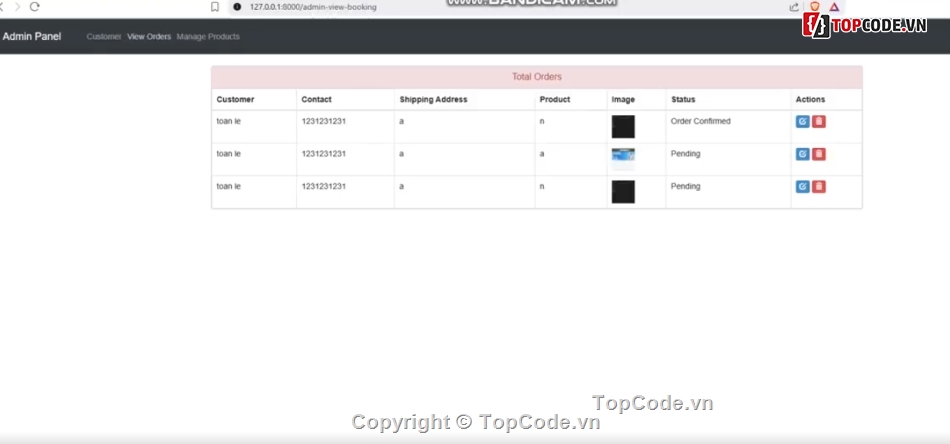Image resolution: width=950 pixels, height=444 pixels.
Task: Click the red trash icon in the last row
Action: [819, 187]
